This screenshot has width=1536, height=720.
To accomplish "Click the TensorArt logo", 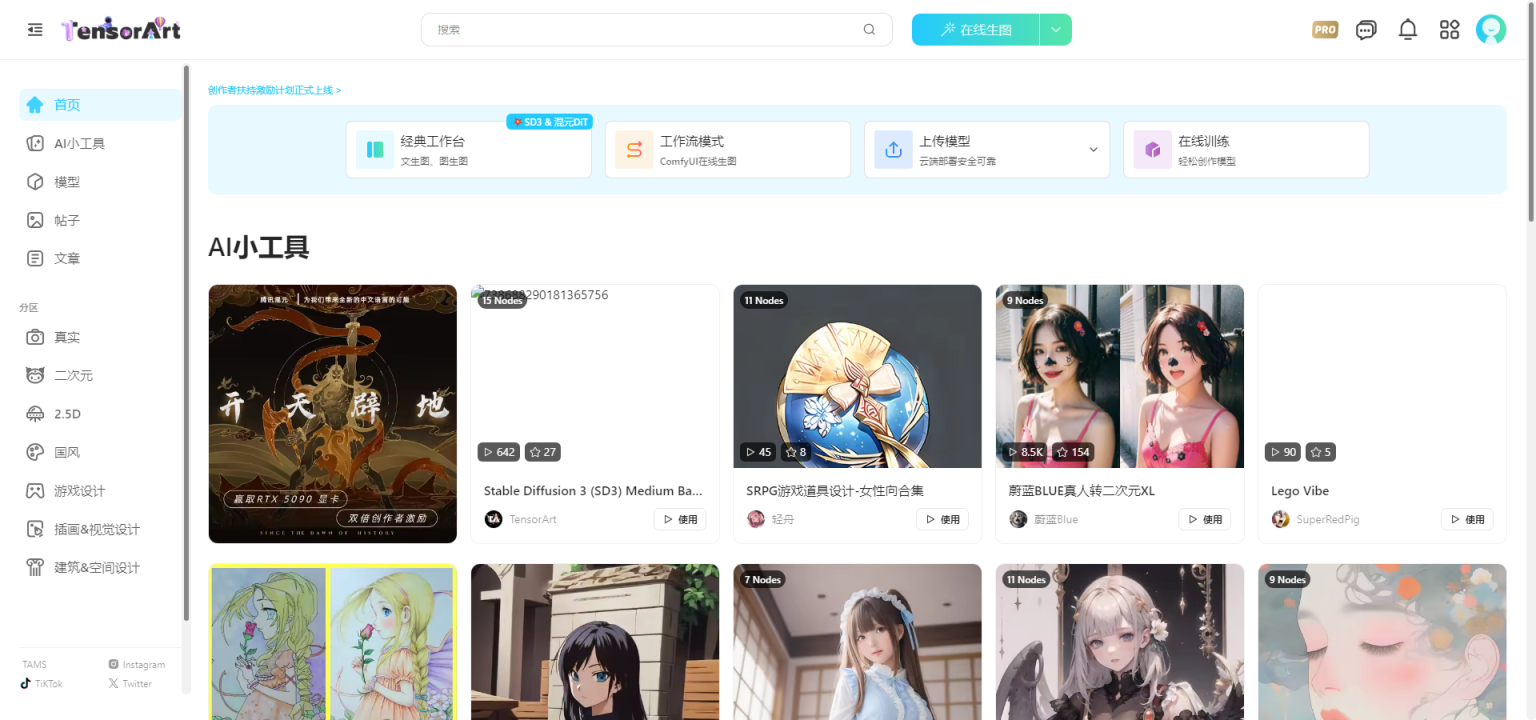I will coord(119,29).
